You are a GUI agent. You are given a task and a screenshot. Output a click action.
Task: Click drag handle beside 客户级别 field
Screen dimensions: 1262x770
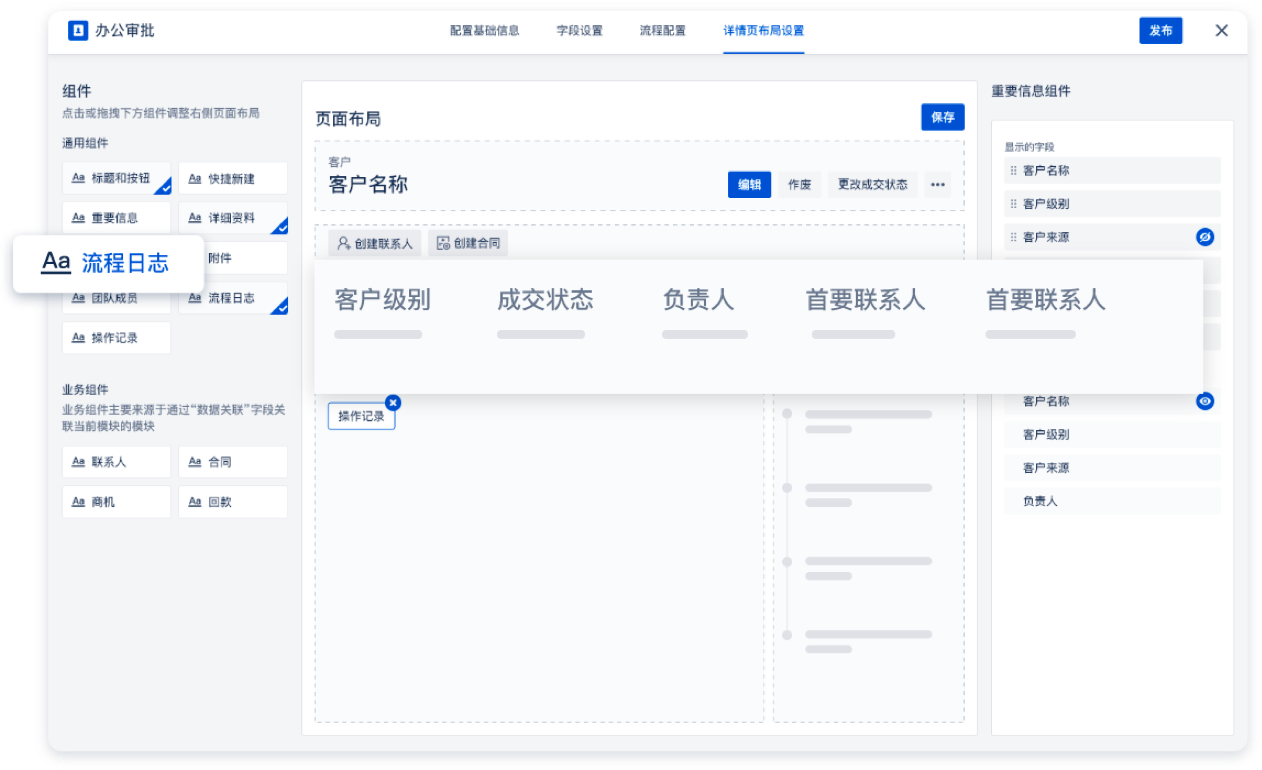pyautogui.click(x=1013, y=204)
